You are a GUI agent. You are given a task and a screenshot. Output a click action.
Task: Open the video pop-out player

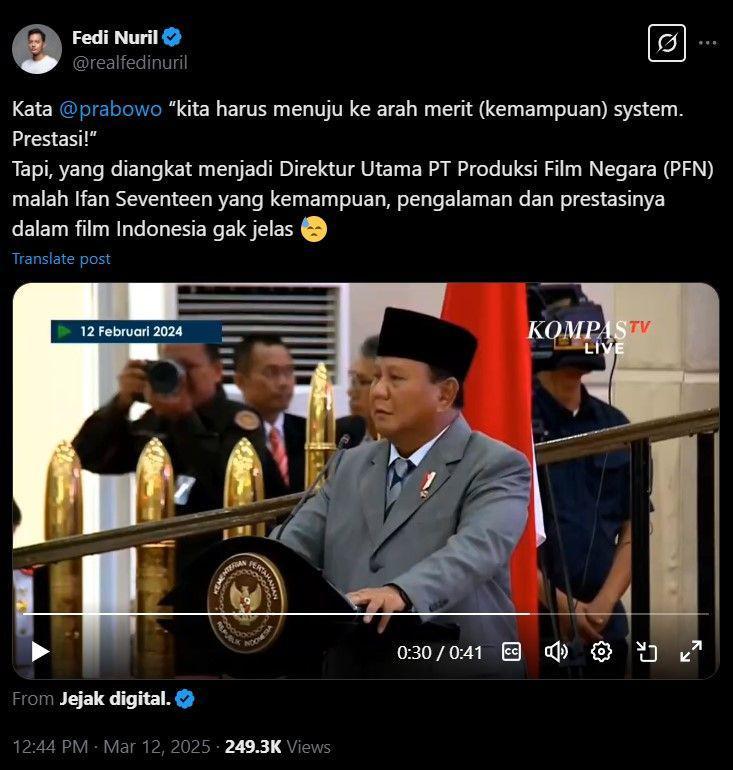647,652
